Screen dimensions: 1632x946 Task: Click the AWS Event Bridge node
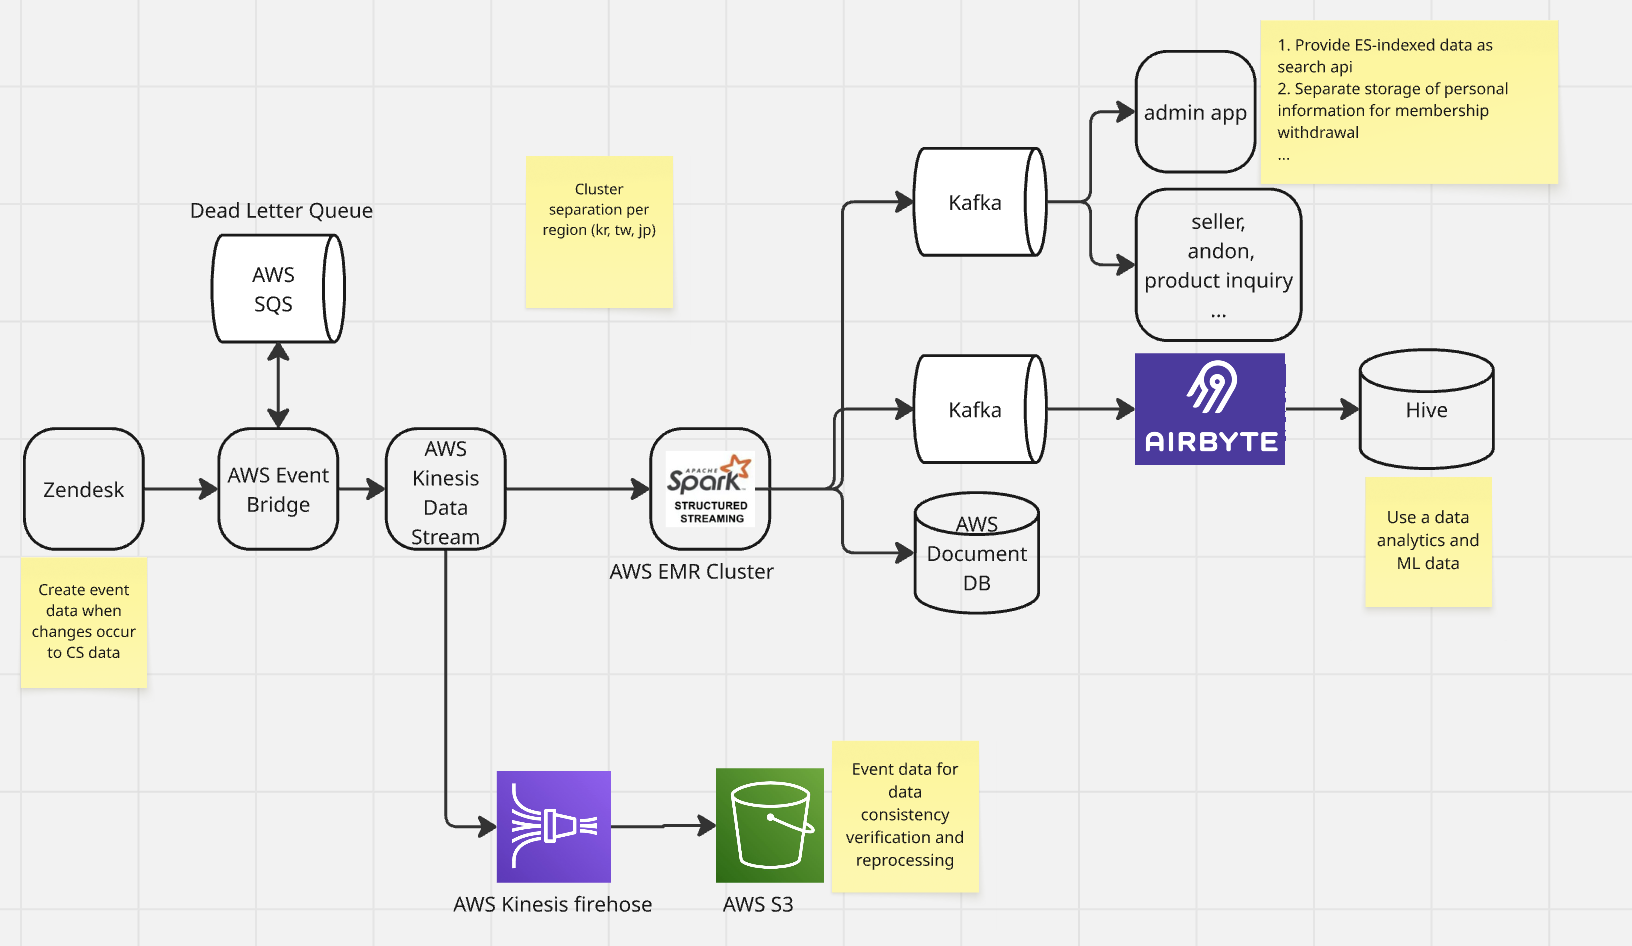278,489
